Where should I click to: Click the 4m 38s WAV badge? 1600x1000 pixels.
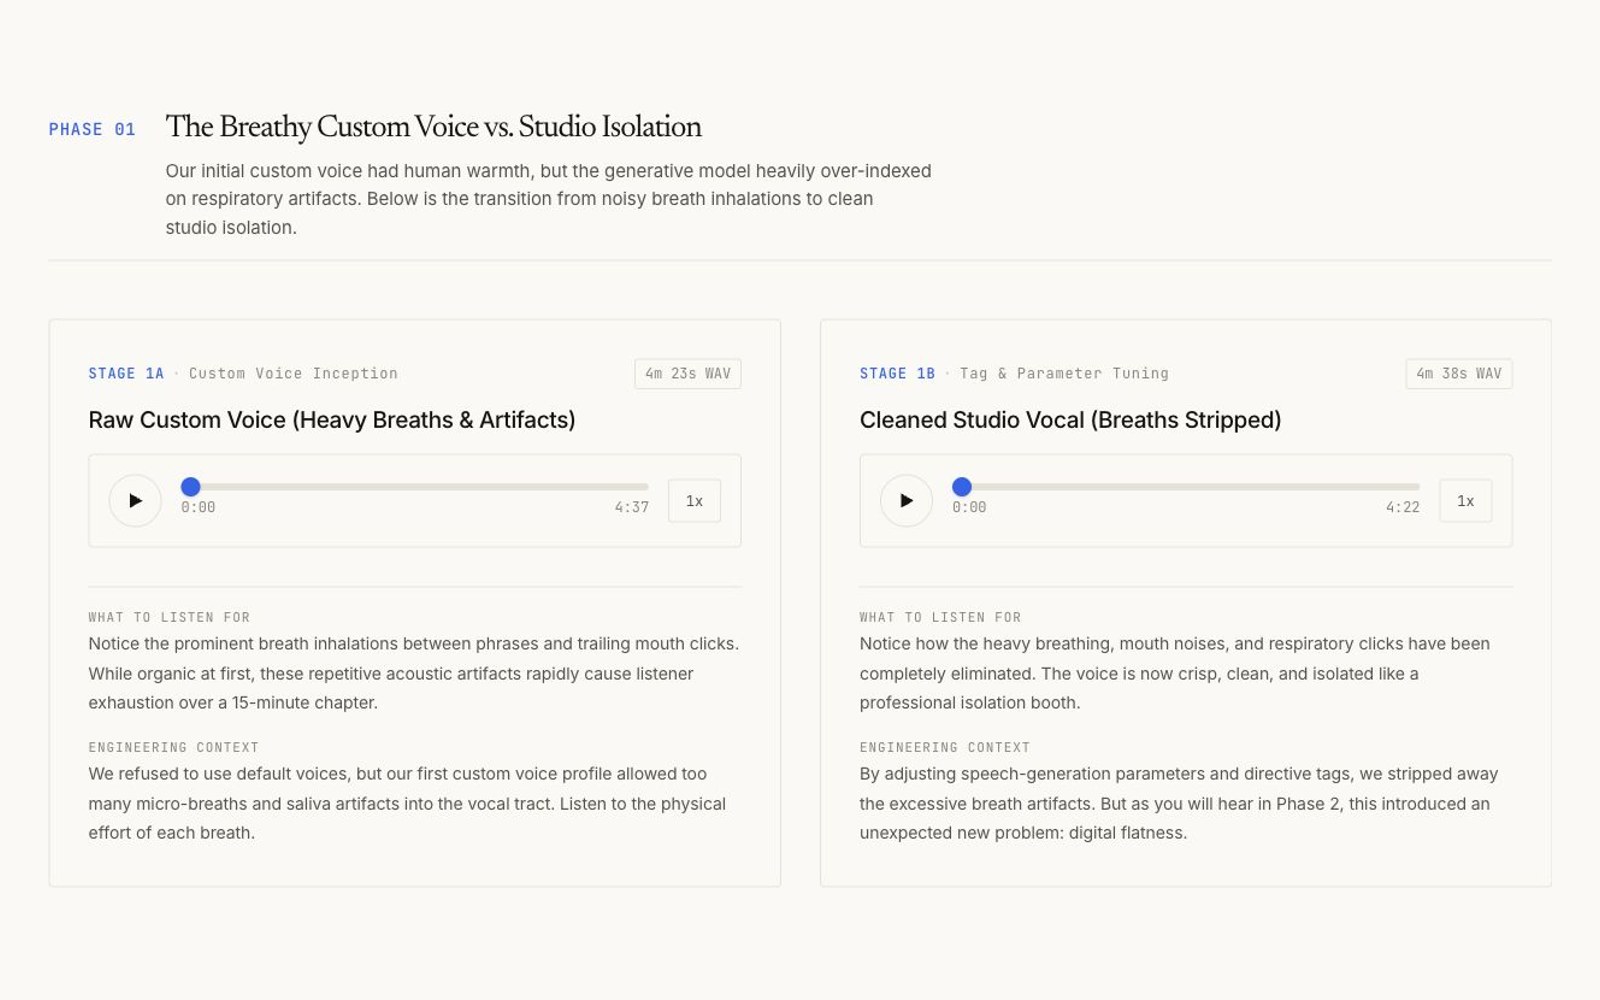pyautogui.click(x=1459, y=374)
